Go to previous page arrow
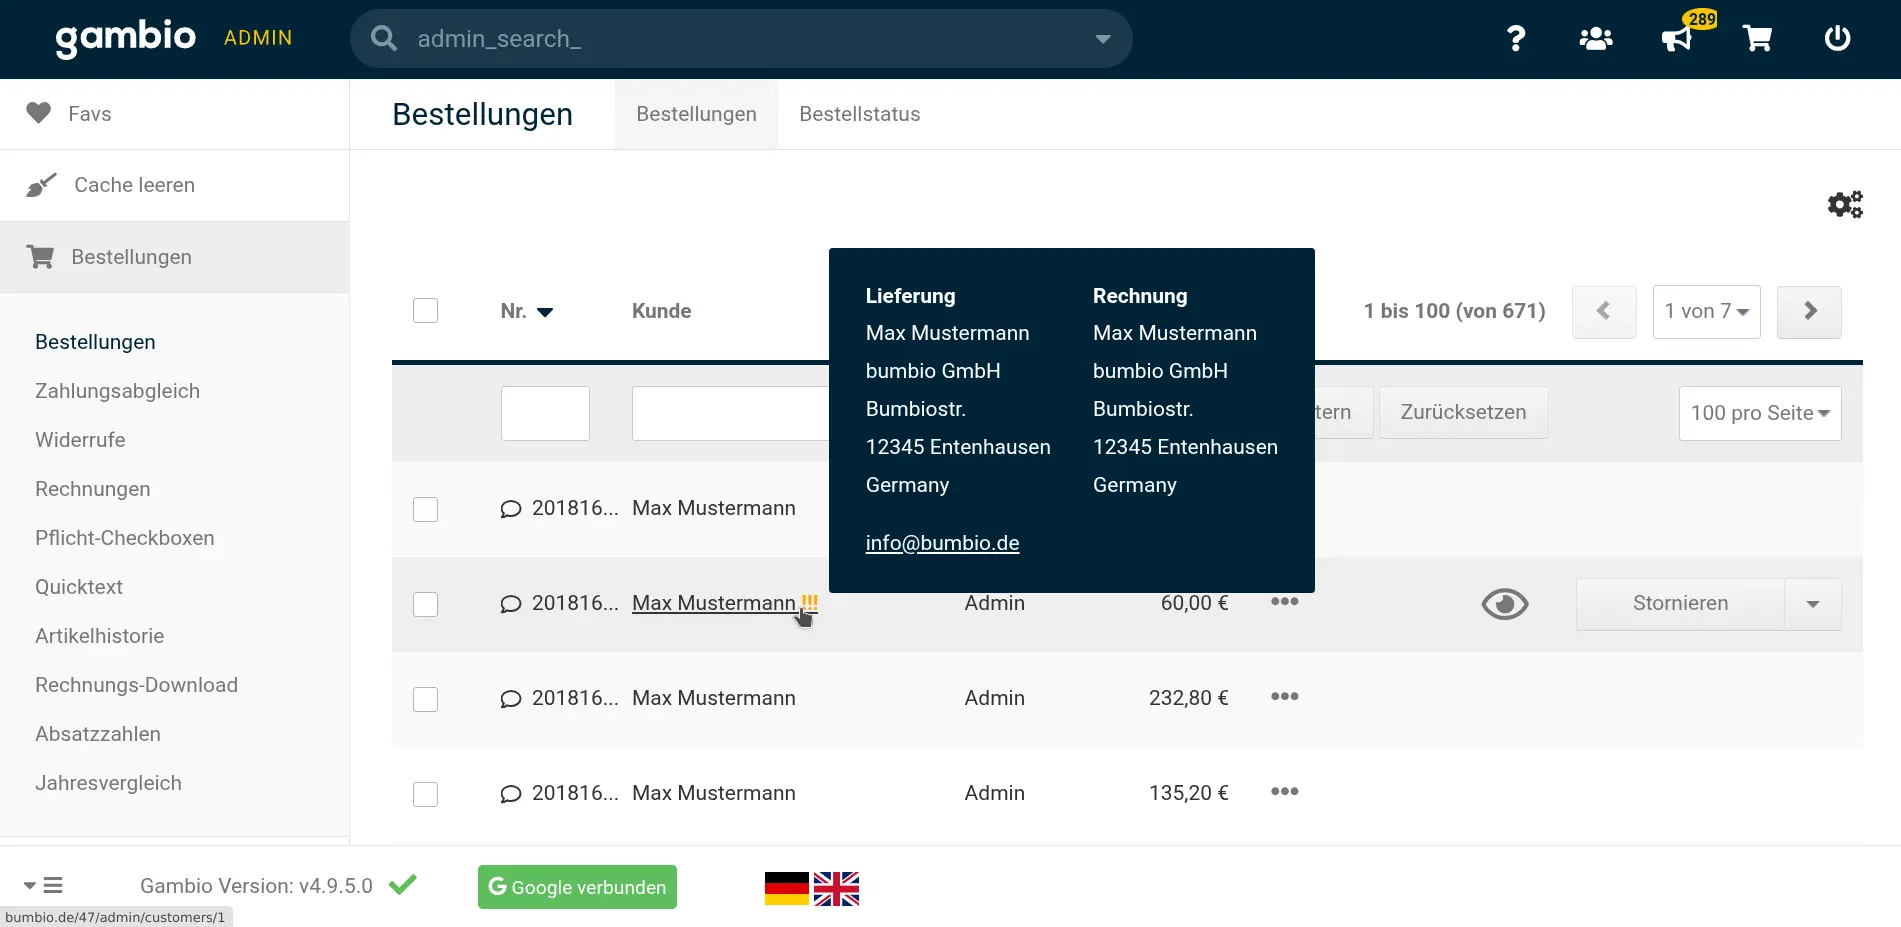The height and width of the screenshot is (927, 1901). pos(1604,311)
